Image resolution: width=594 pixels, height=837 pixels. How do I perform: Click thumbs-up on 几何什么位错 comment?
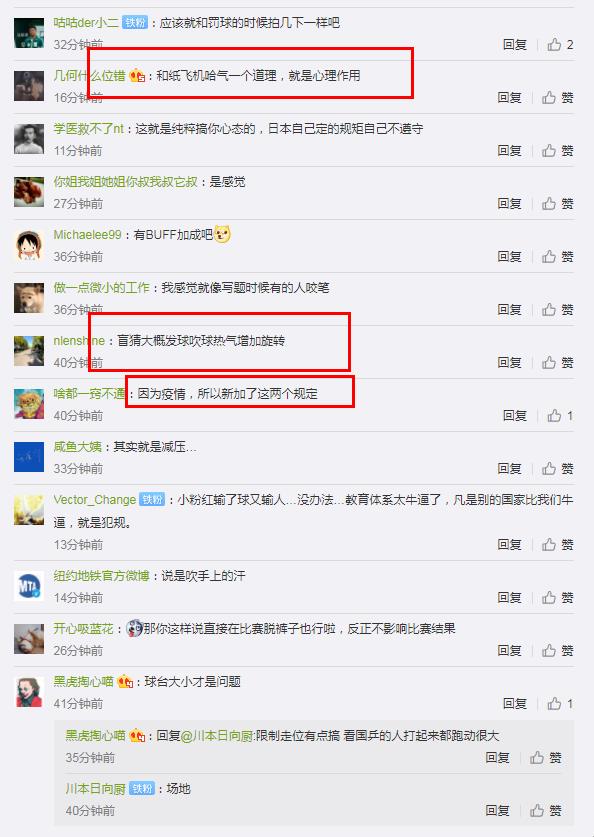click(x=558, y=98)
